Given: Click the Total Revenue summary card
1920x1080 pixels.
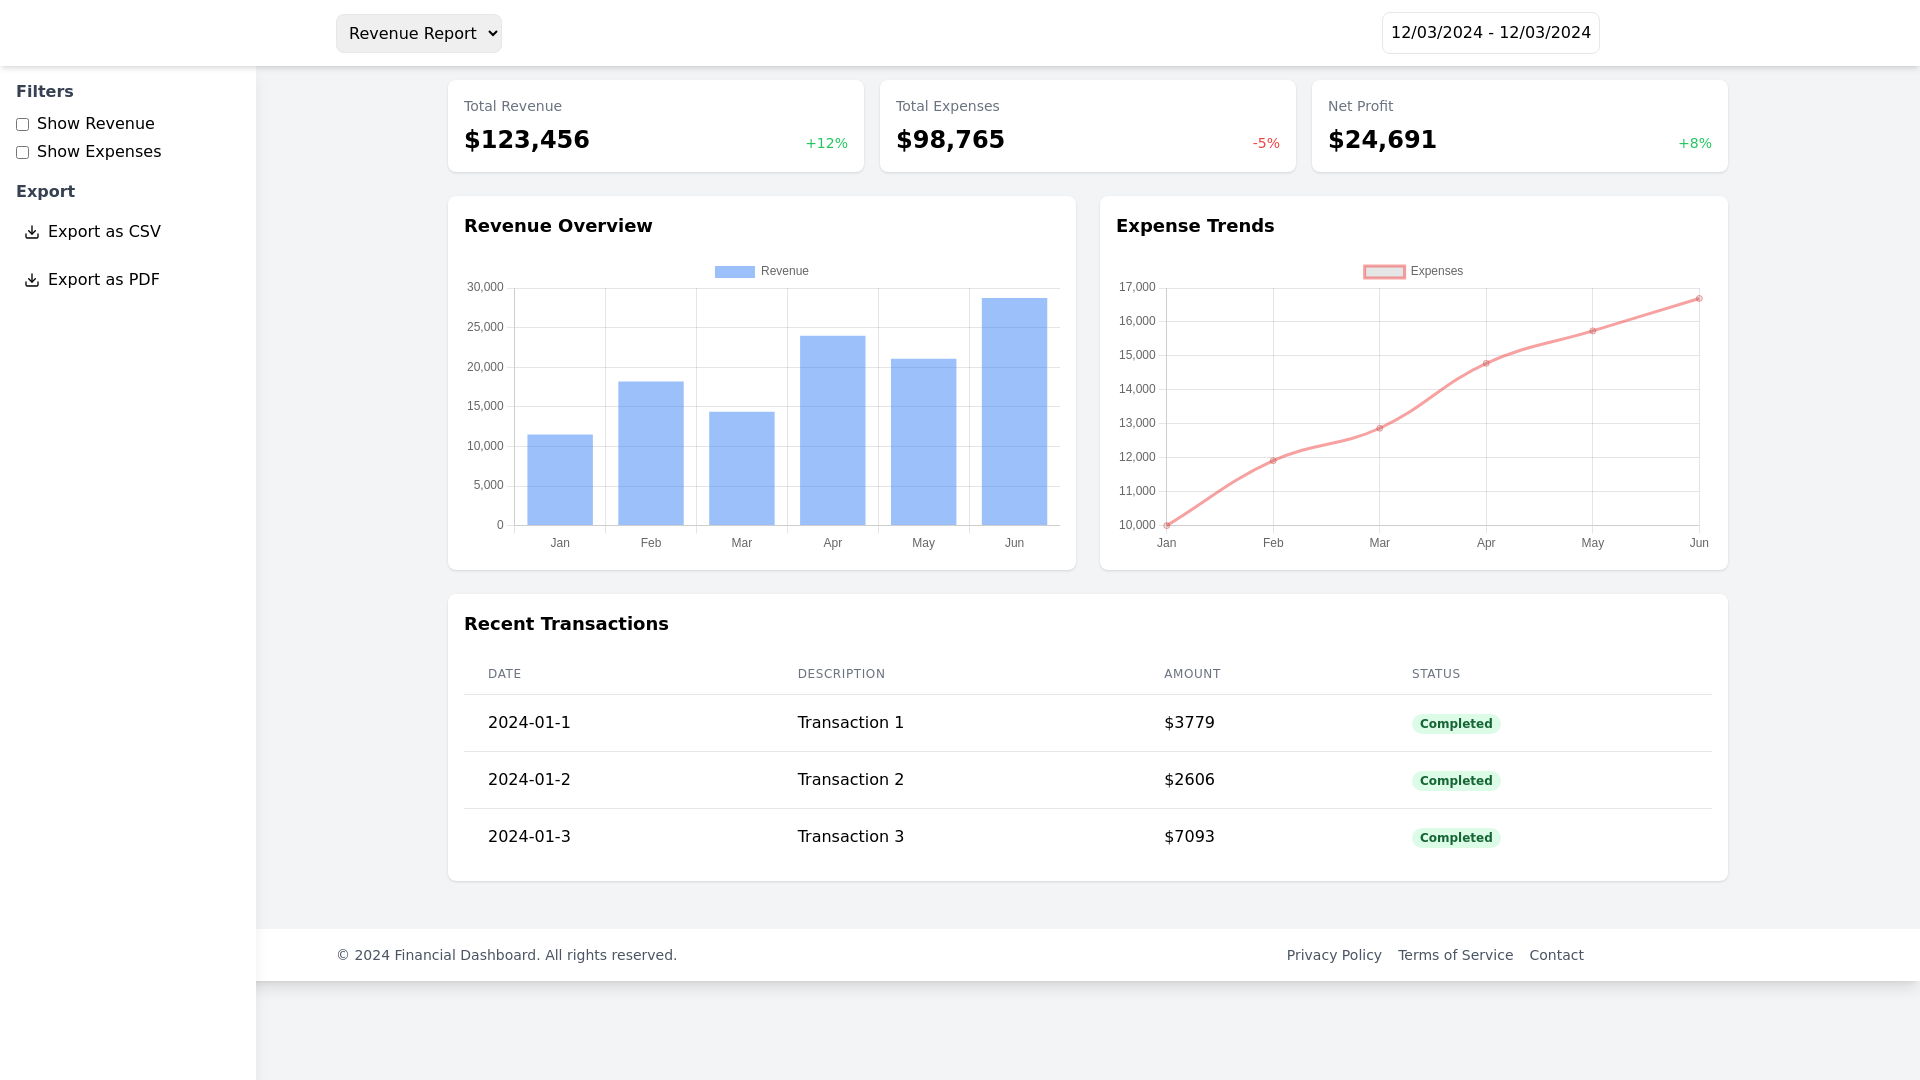Looking at the screenshot, I should pos(655,126).
